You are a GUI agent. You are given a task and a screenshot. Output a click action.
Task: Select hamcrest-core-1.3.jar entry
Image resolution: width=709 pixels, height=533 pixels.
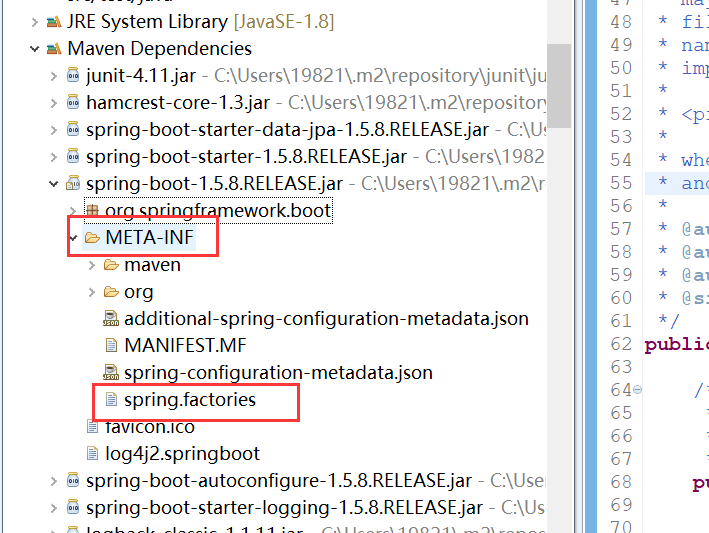point(178,103)
